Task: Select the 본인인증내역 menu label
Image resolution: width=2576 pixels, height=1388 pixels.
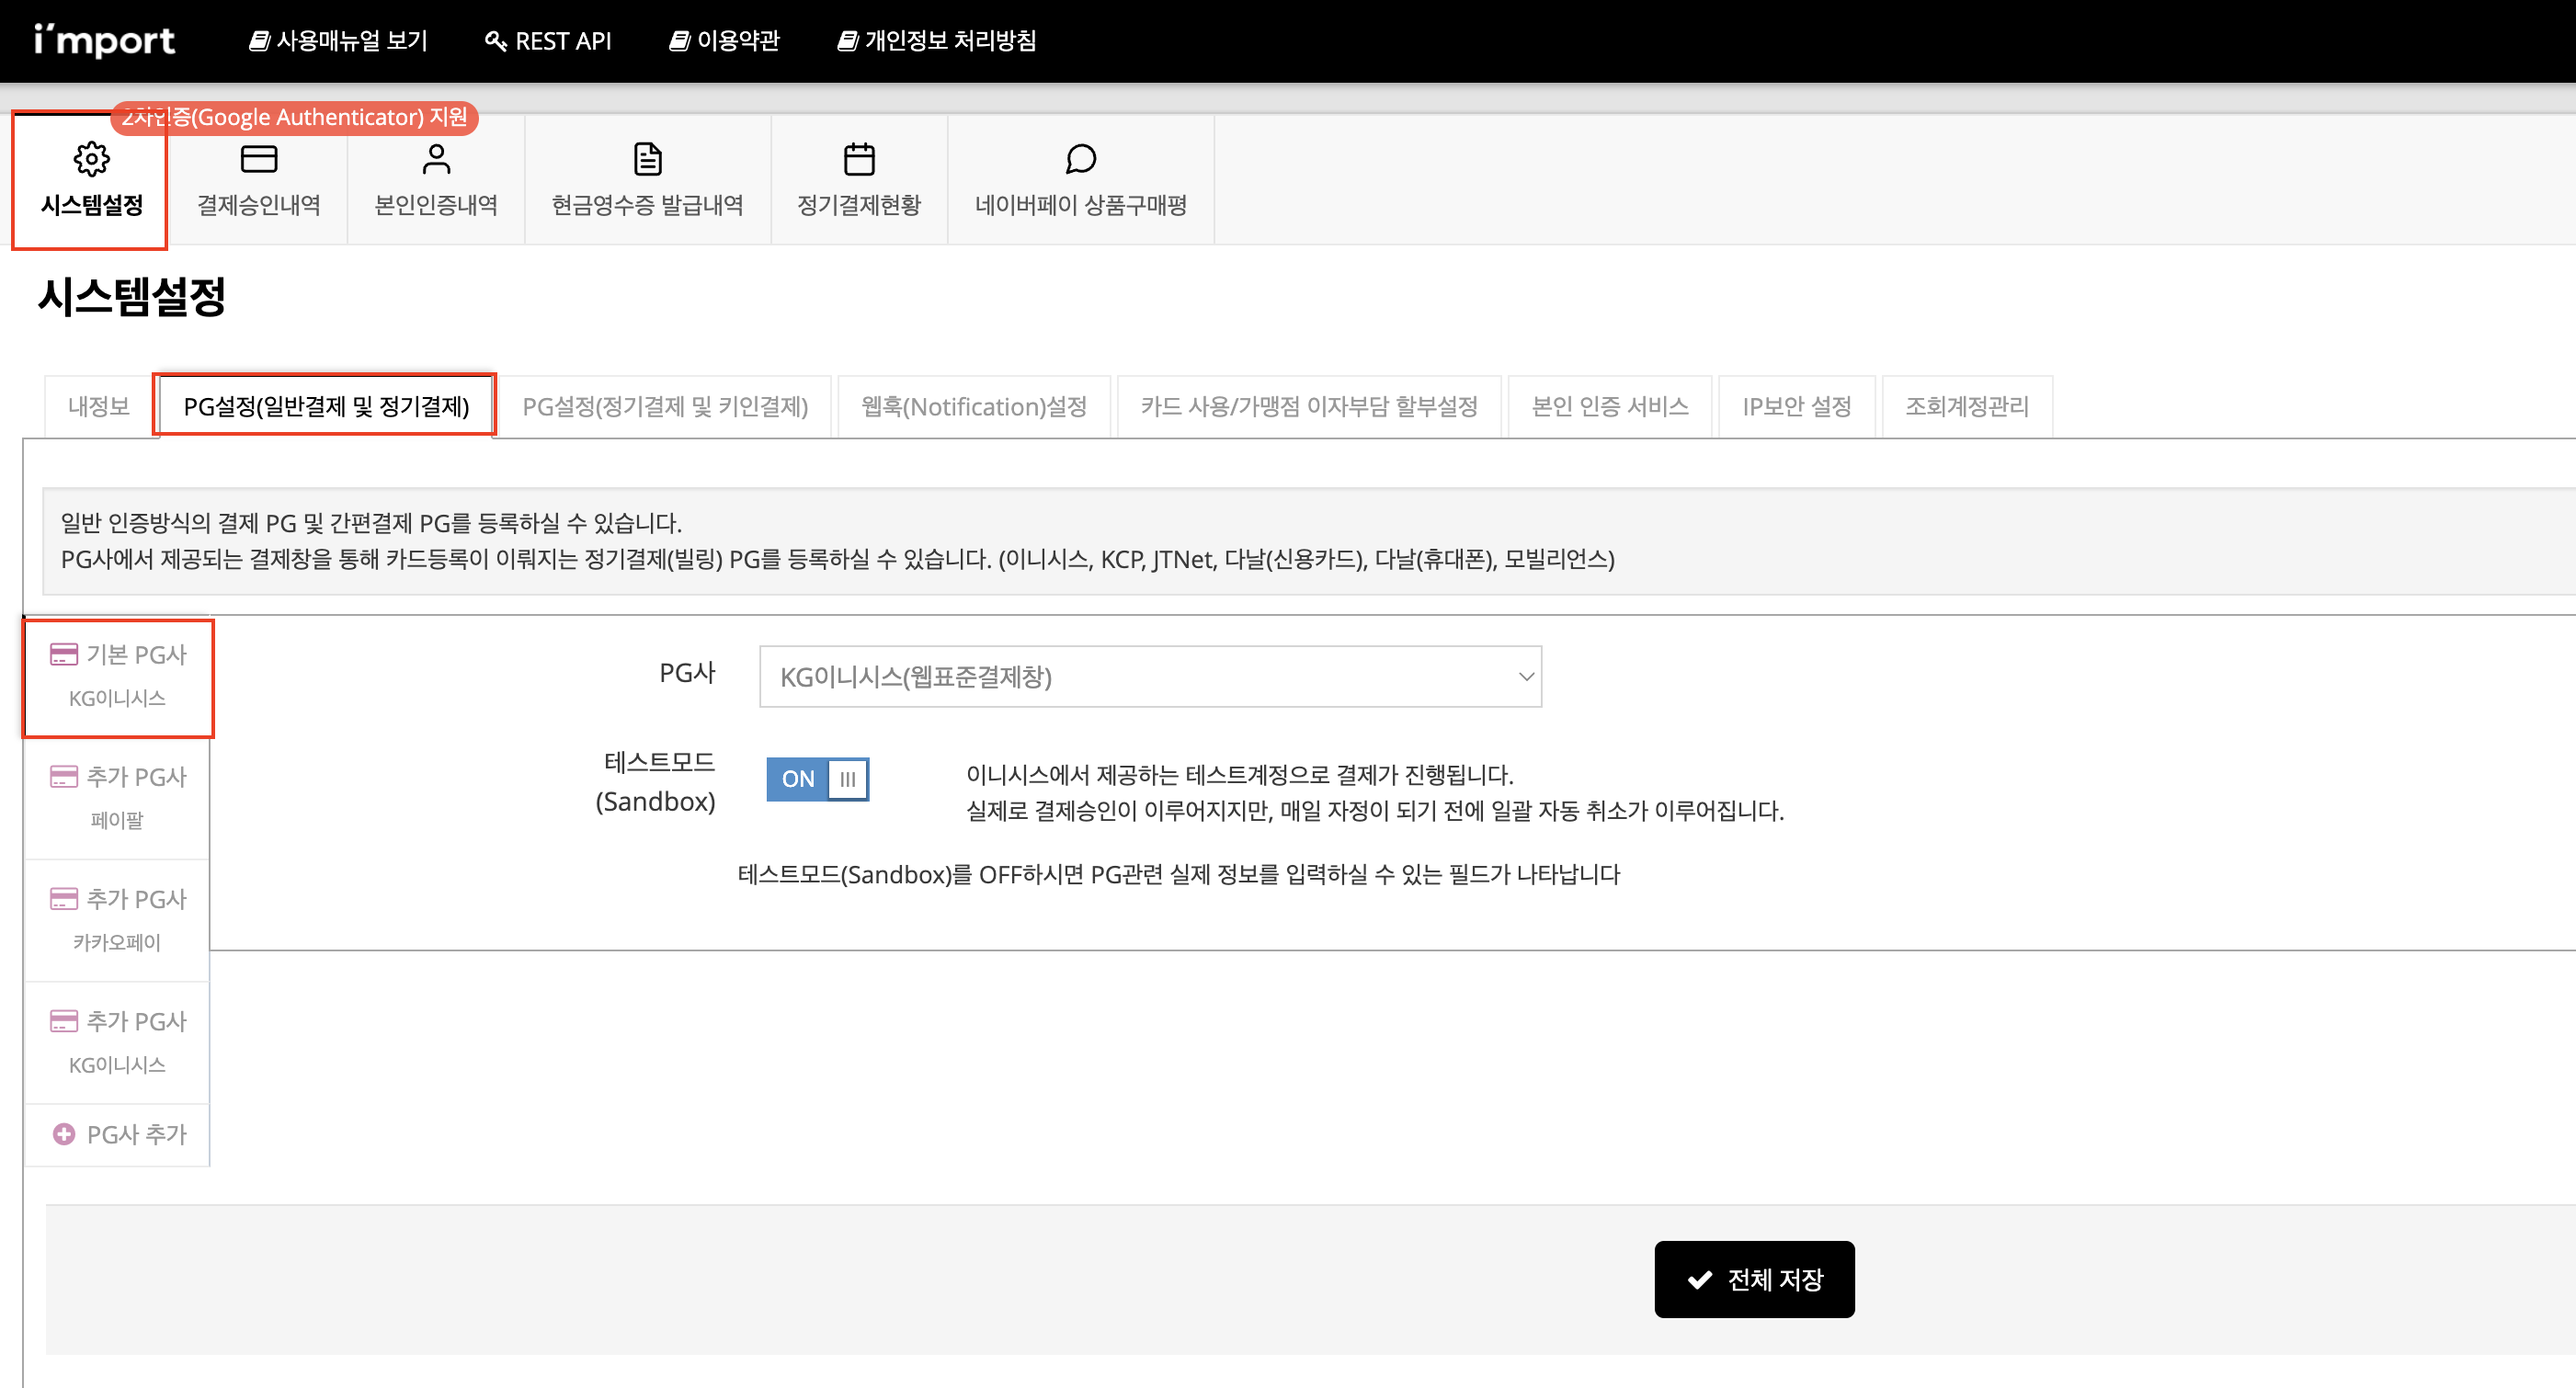Action: pyautogui.click(x=436, y=205)
